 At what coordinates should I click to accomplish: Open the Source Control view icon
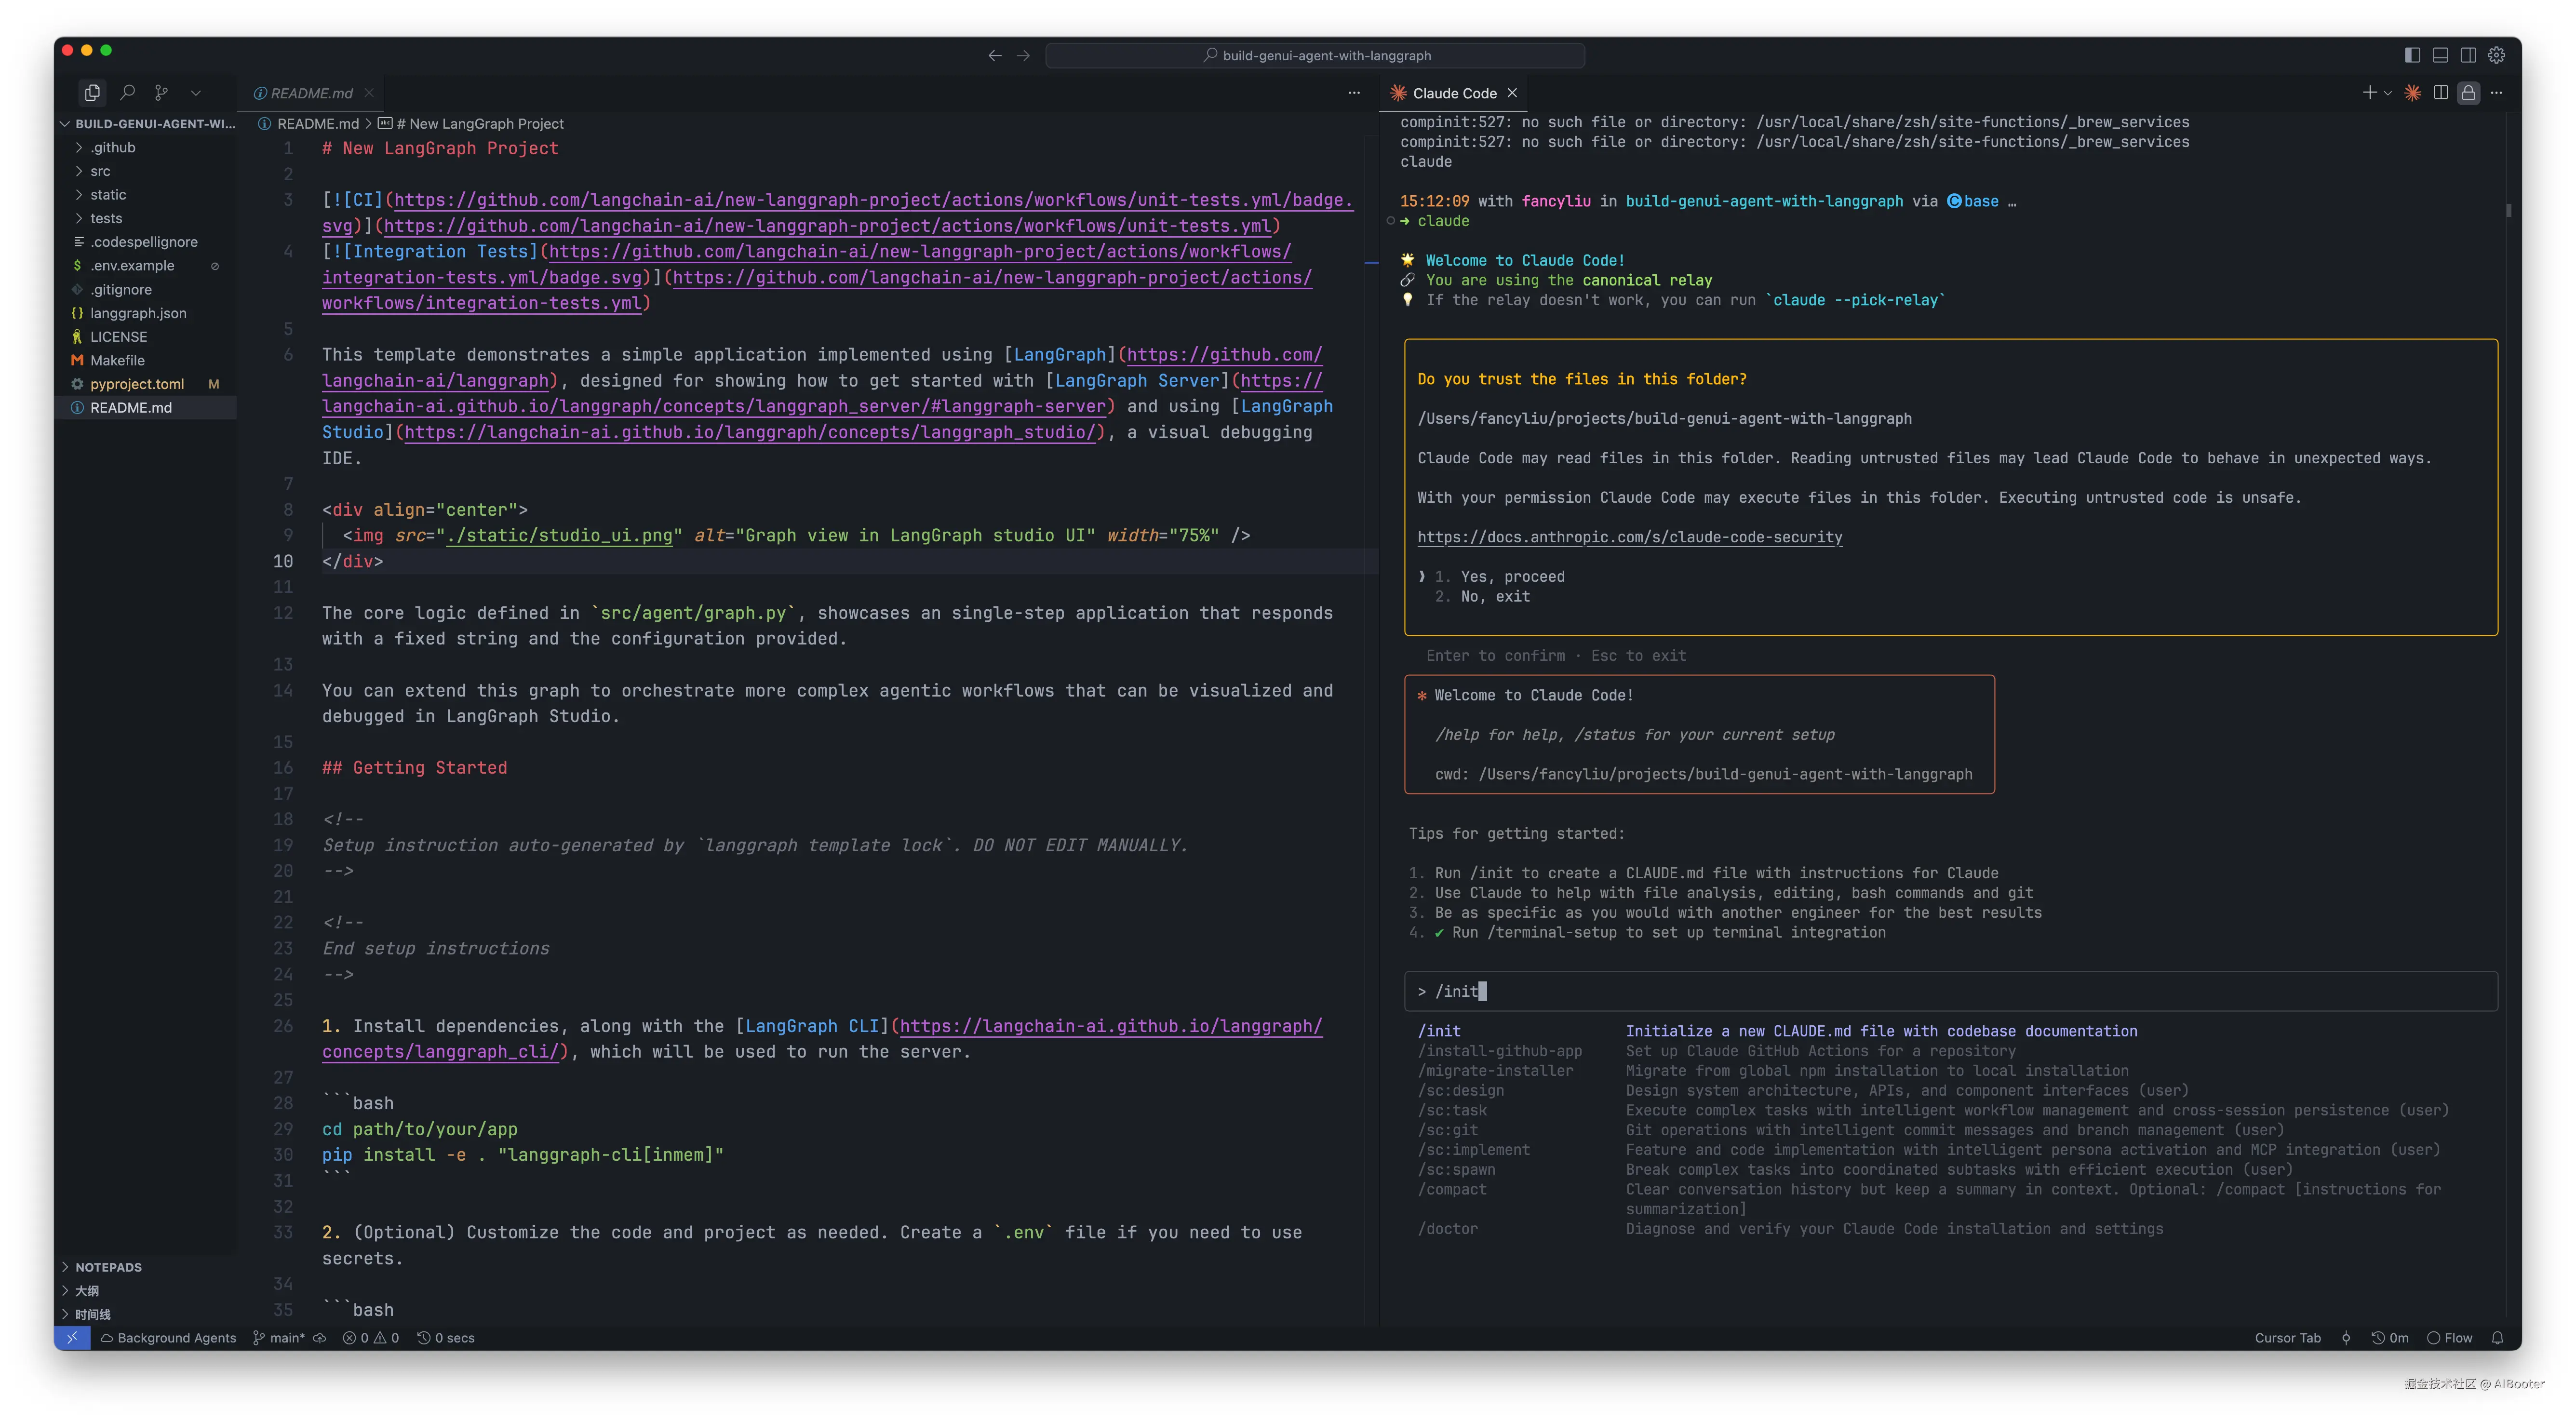(161, 93)
